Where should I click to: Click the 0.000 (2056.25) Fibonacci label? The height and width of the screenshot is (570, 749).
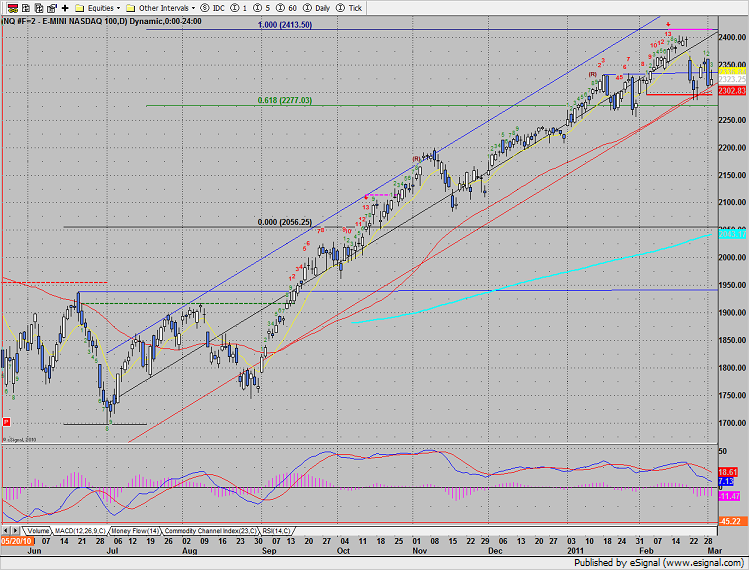pyautogui.click(x=285, y=222)
